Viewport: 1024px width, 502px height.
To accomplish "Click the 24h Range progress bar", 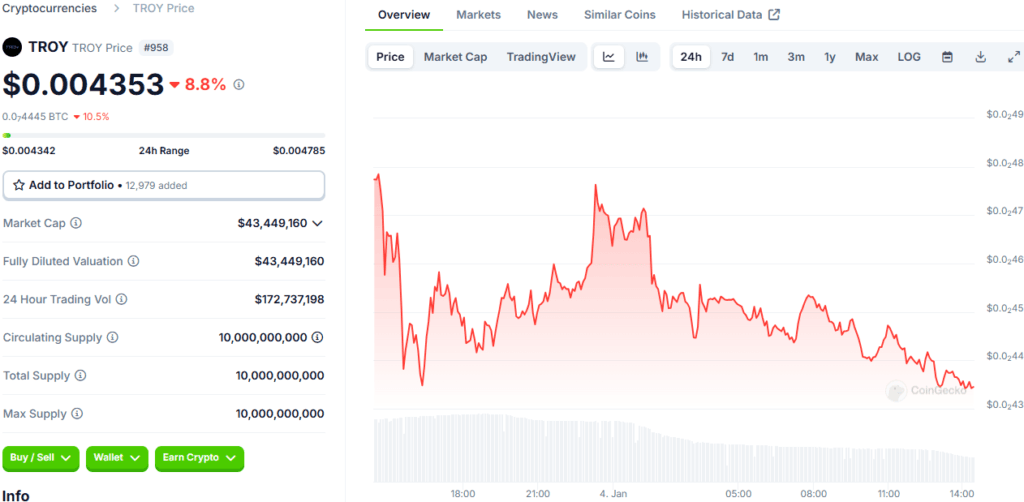I will 164,135.
